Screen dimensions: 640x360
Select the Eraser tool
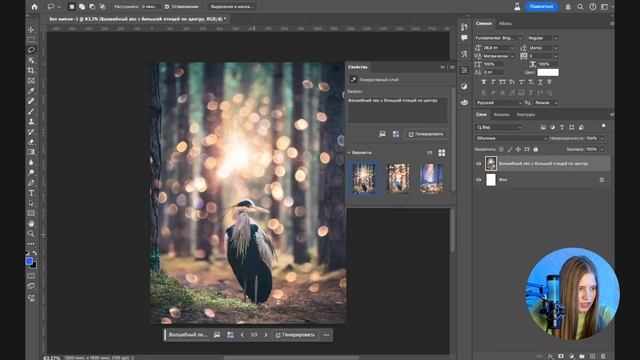click(x=31, y=142)
